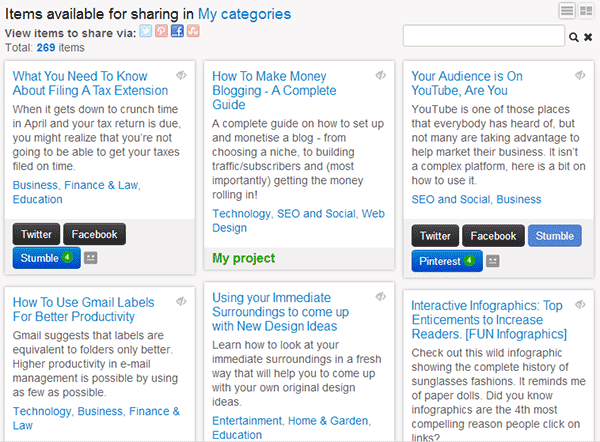The width and height of the screenshot is (600, 442).
Task: Click megaphone icon on Tax Extension card
Action: click(181, 75)
